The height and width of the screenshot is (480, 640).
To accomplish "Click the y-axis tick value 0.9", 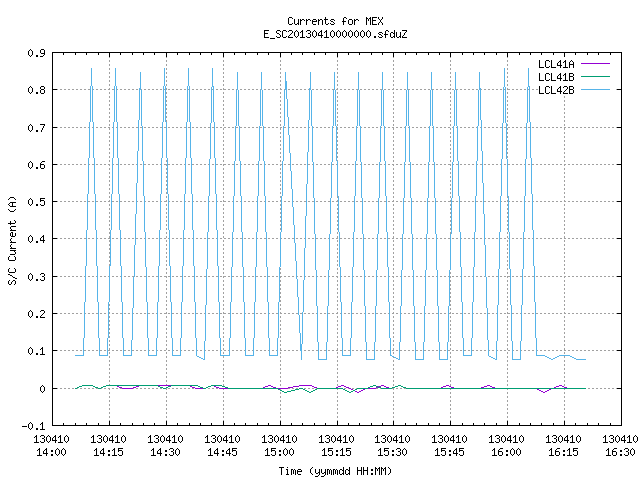I will tap(36, 53).
